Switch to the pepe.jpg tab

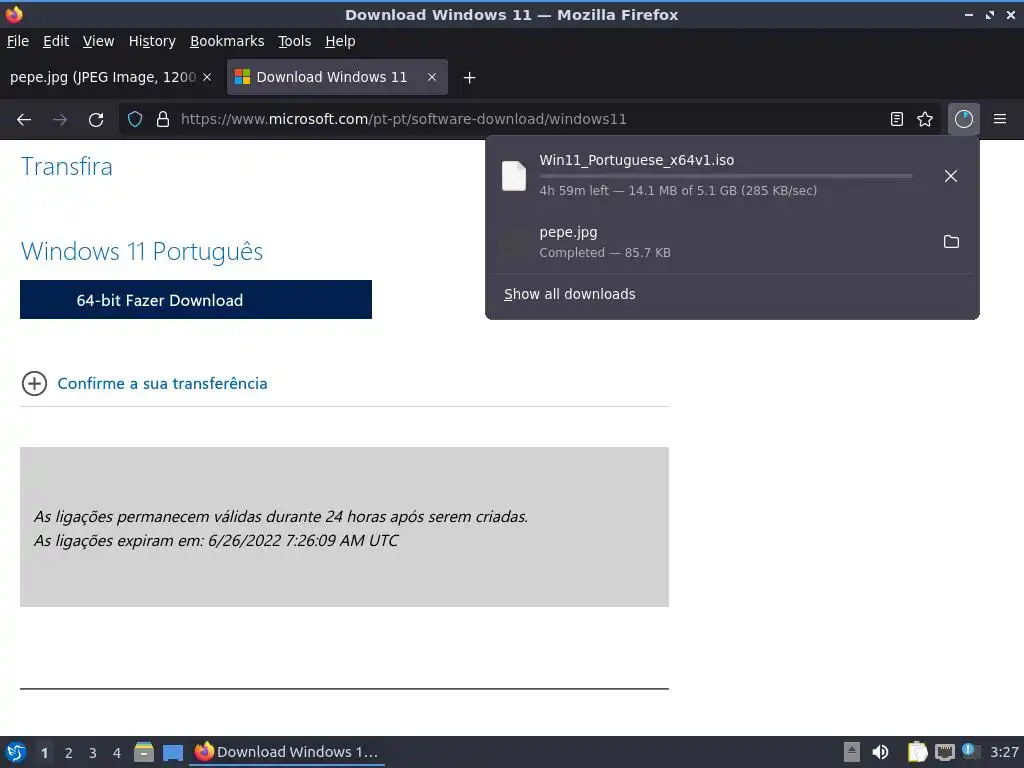pyautogui.click(x=103, y=77)
